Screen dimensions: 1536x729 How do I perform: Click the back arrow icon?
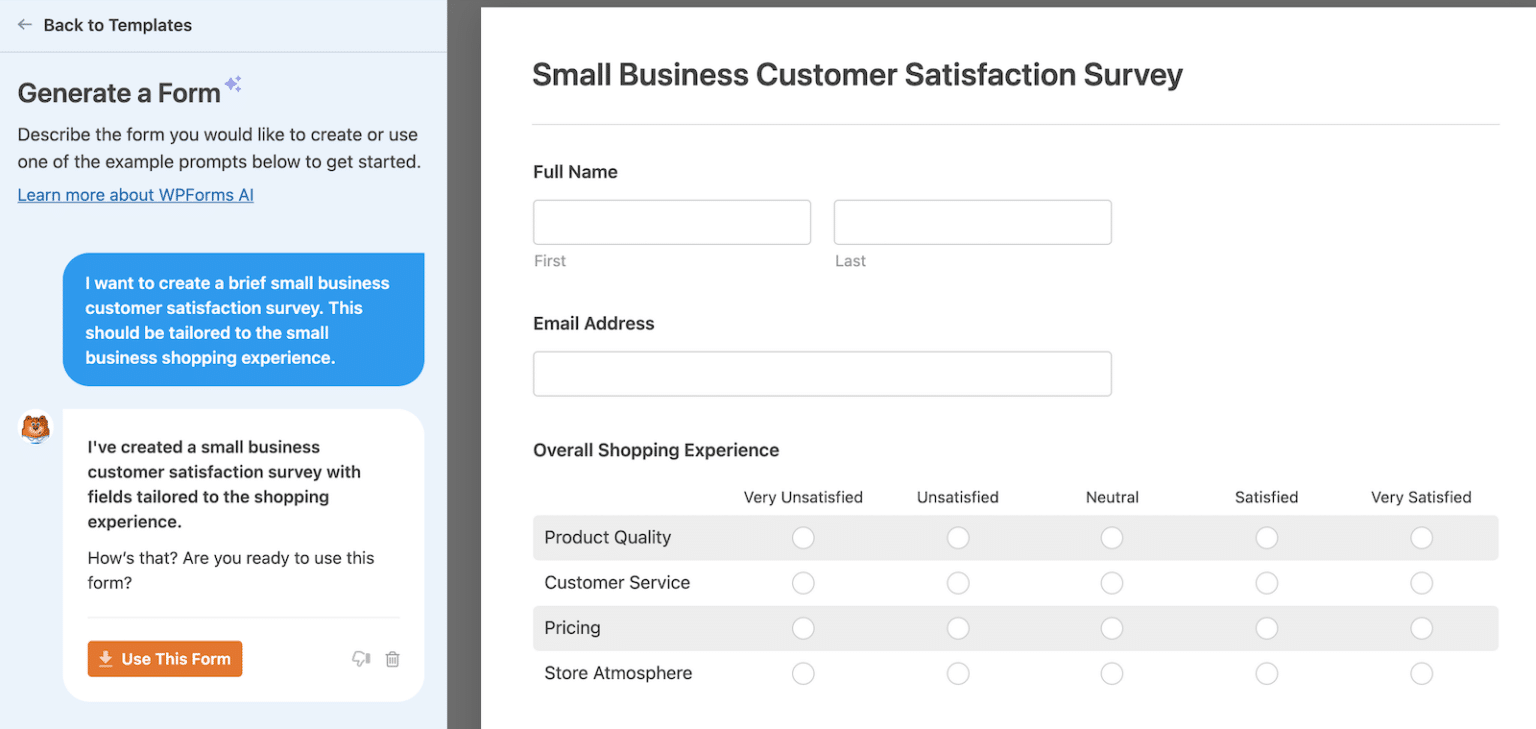click(x=25, y=25)
